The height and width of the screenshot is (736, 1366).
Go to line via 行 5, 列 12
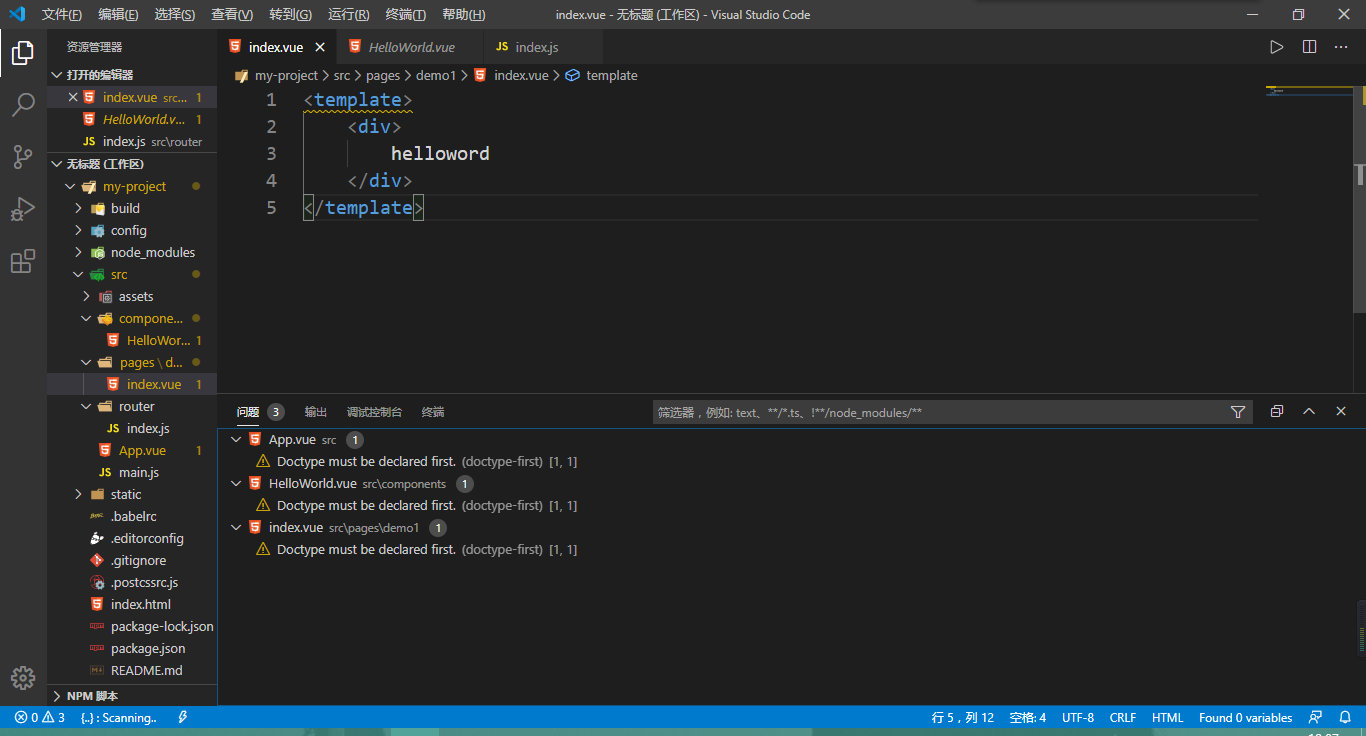click(963, 717)
